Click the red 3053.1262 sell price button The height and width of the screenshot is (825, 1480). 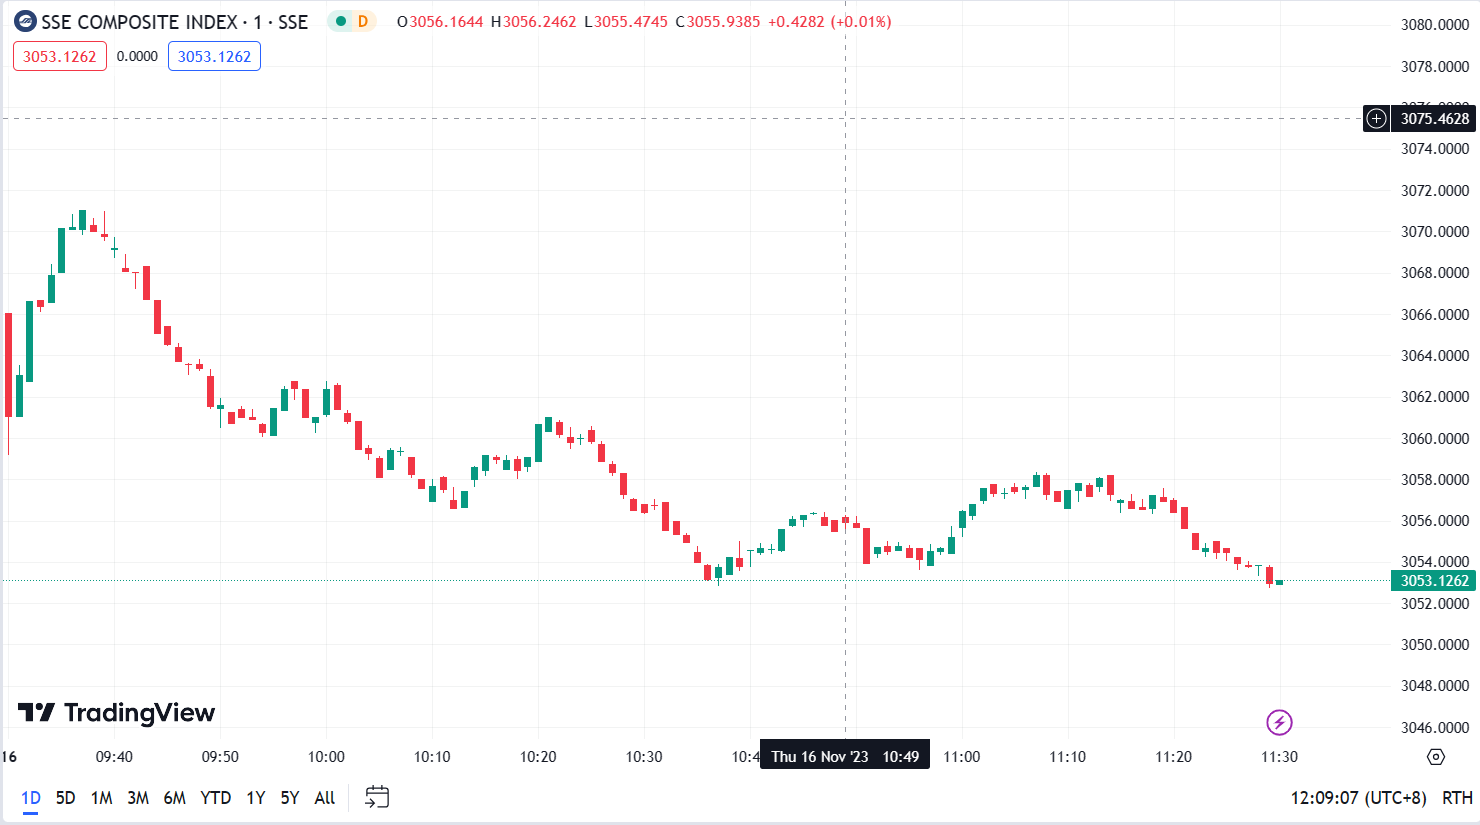[x=59, y=56]
